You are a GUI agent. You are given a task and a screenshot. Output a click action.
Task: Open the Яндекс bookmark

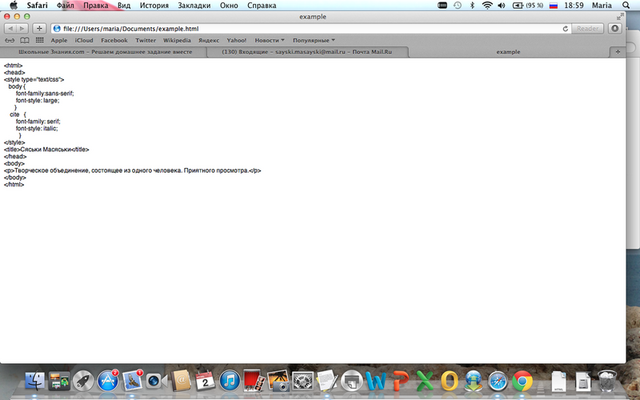209,40
